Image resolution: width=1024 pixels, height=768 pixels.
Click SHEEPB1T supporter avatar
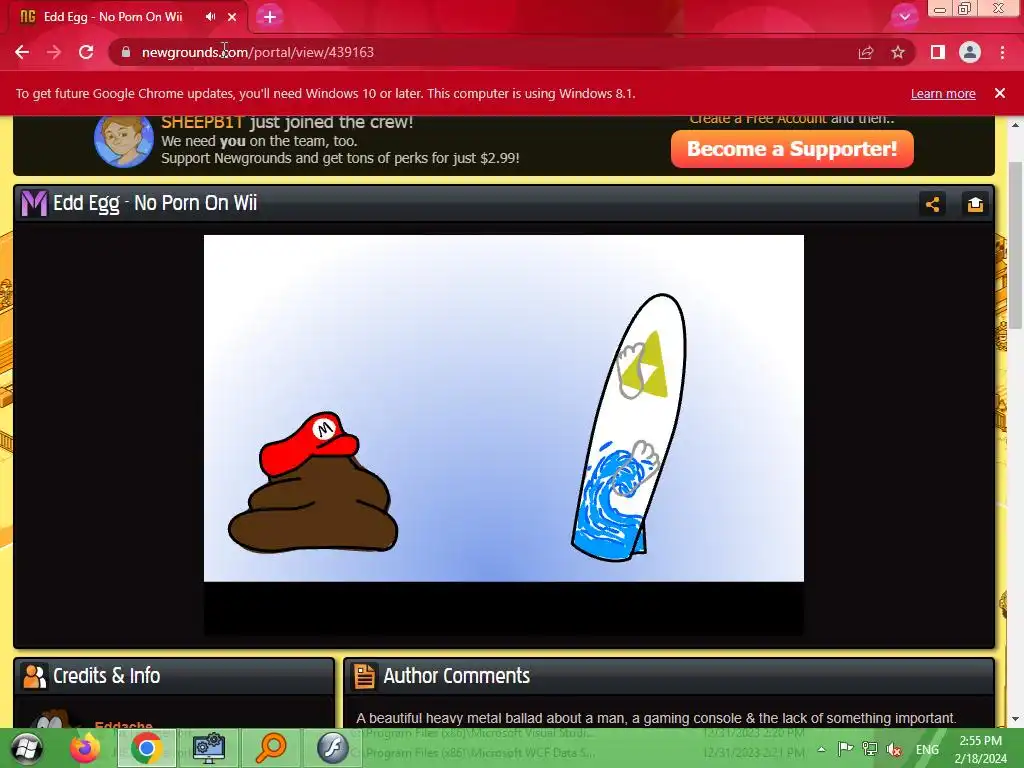pos(123,141)
